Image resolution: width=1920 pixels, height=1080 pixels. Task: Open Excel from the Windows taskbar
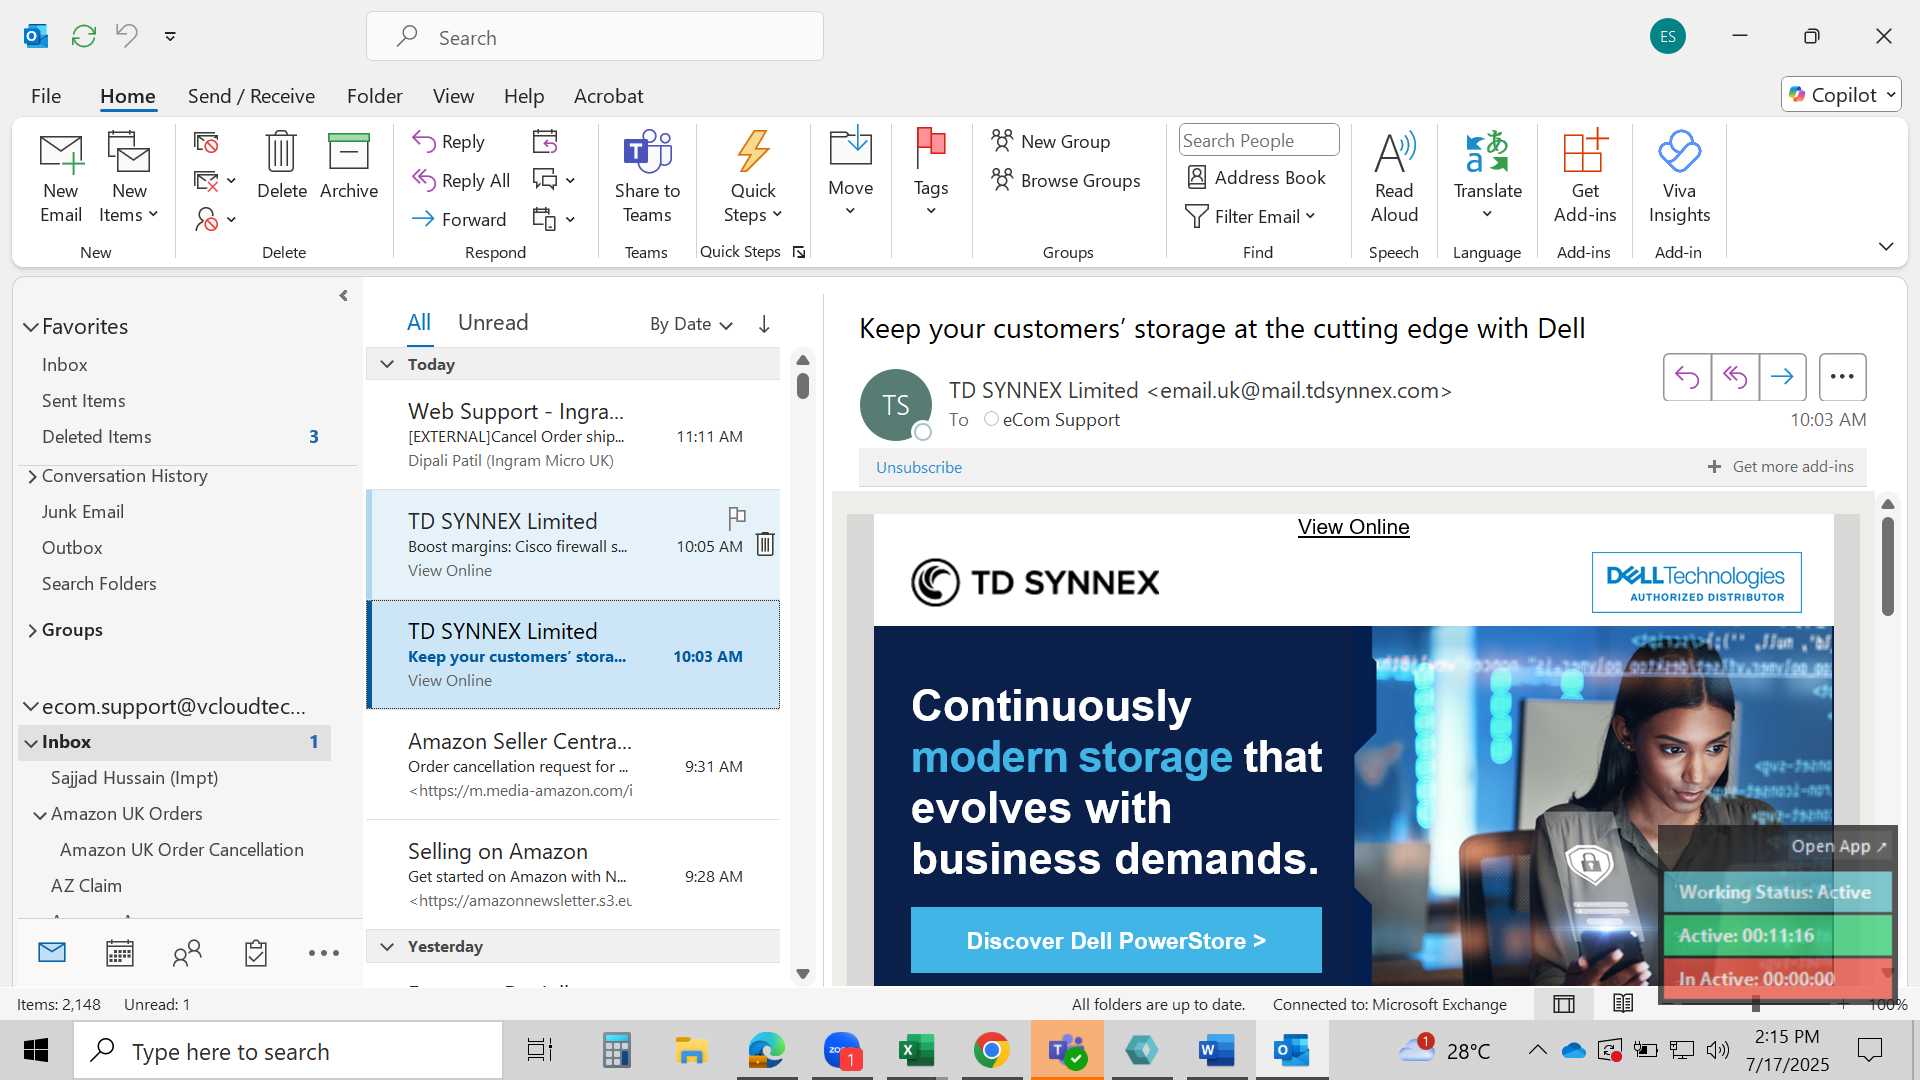tap(916, 1051)
